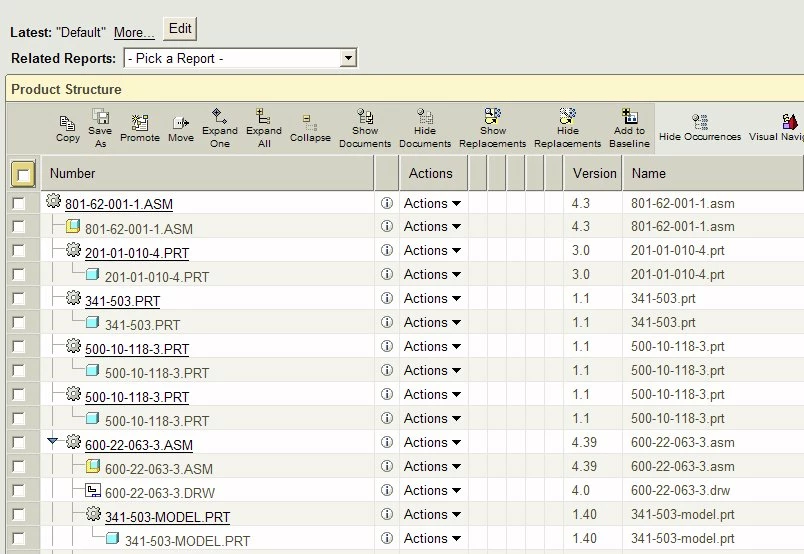Click the Hide Documents toolbar icon
This screenshot has height=554, width=804.
coord(425,116)
